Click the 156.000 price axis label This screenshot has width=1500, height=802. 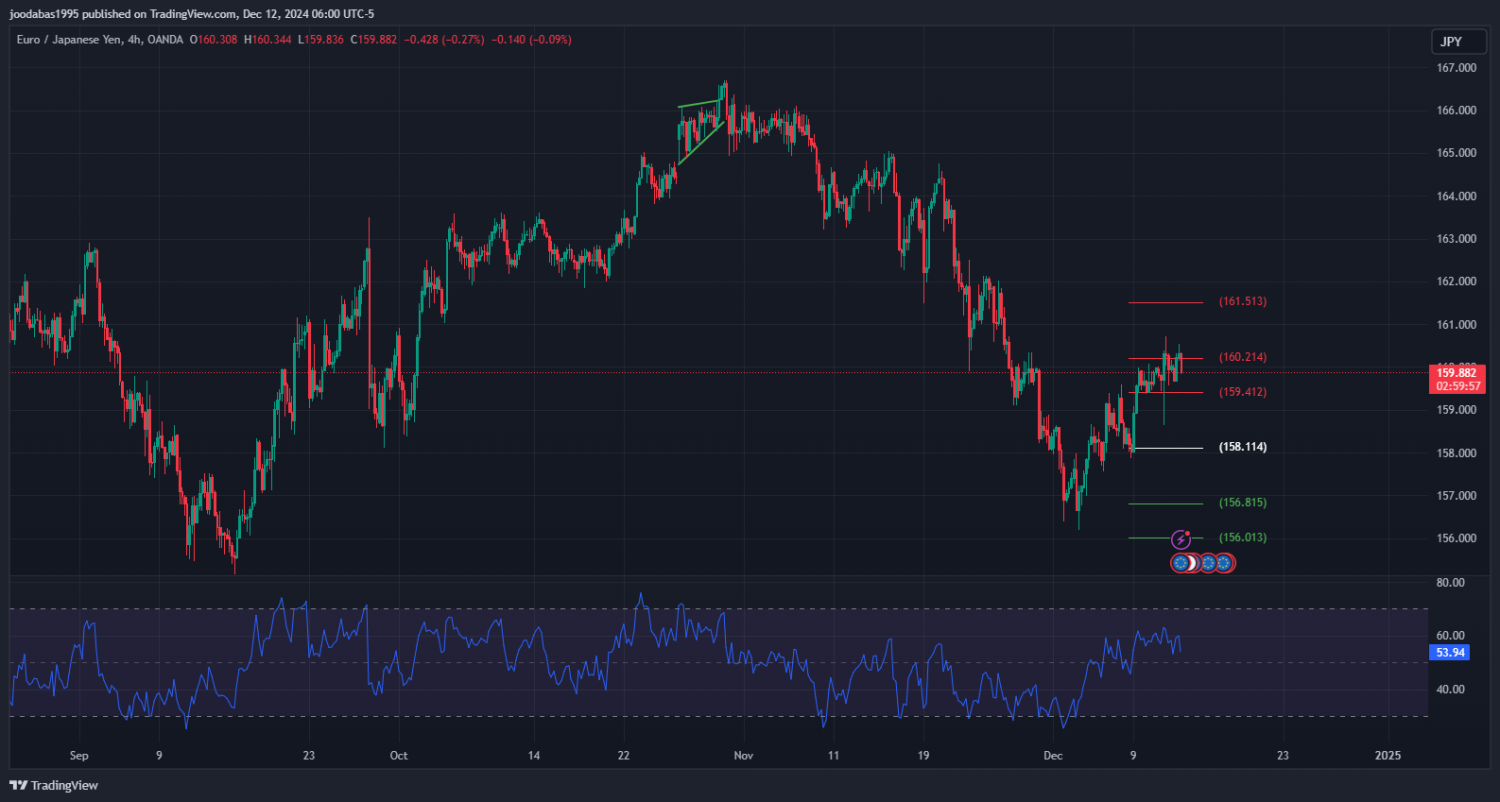tap(1456, 538)
